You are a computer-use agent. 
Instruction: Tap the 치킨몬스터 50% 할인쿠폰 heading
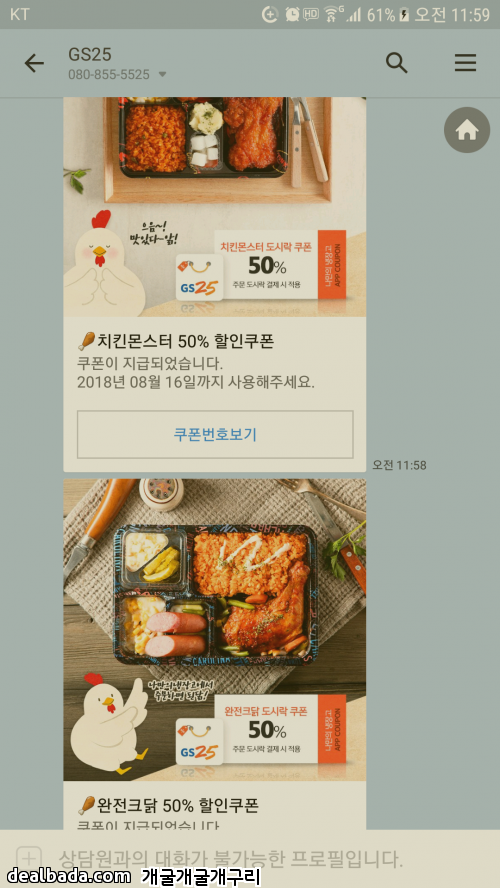pos(176,341)
